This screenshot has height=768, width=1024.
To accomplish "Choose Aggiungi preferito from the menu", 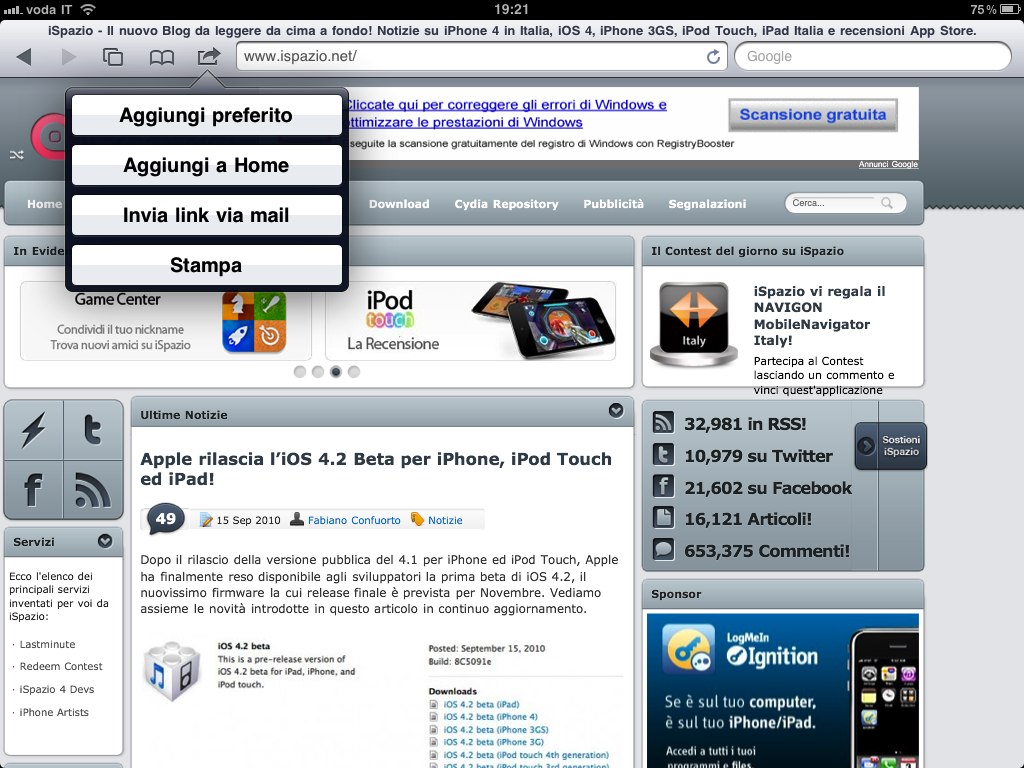I will point(206,115).
